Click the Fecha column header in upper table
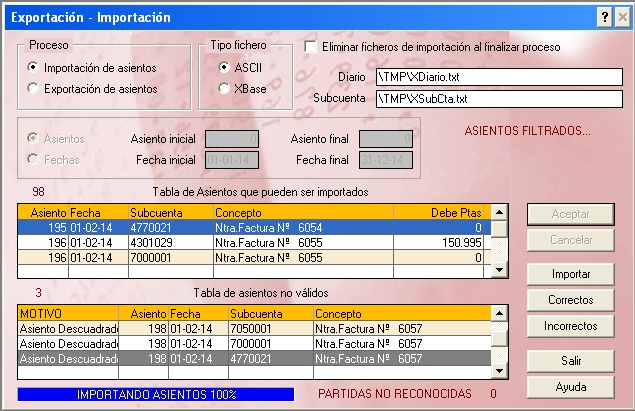Image resolution: width=635 pixels, height=411 pixels. click(x=98, y=213)
